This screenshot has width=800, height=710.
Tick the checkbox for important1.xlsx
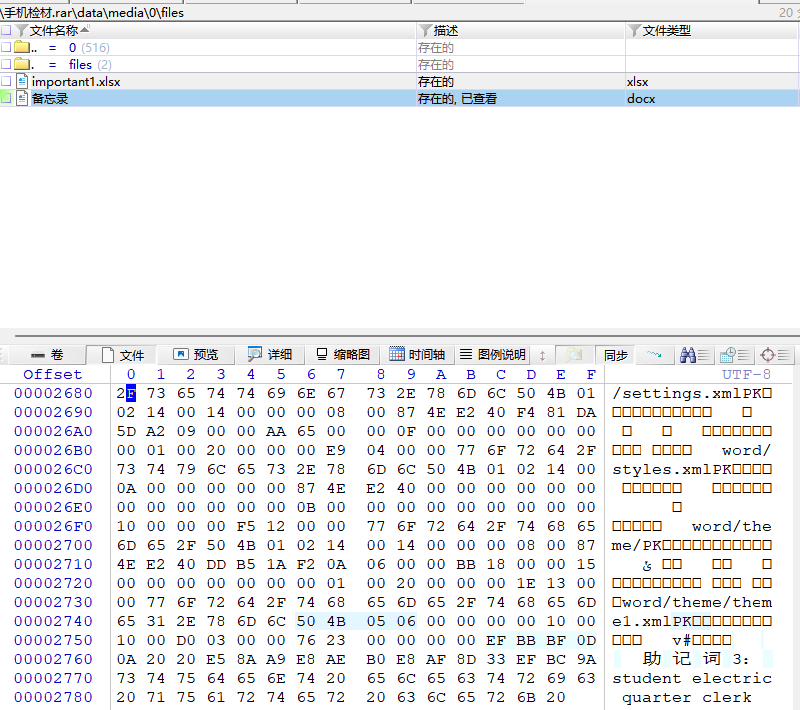click(x=7, y=81)
